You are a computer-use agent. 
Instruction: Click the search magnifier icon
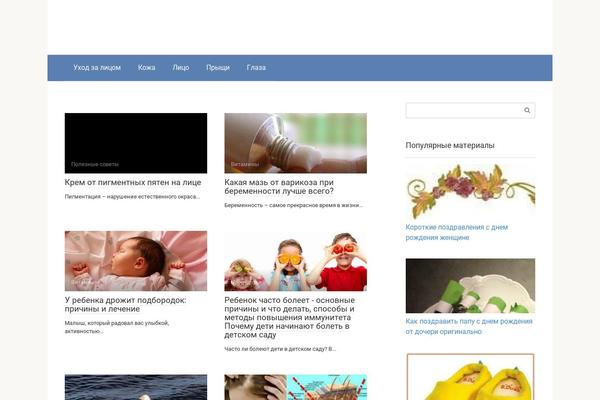[527, 110]
